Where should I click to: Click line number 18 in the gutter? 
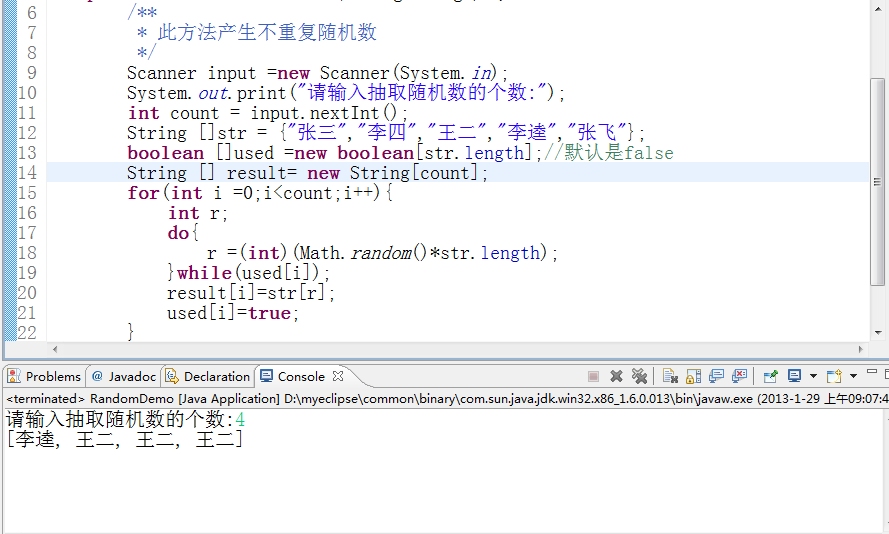click(27, 253)
